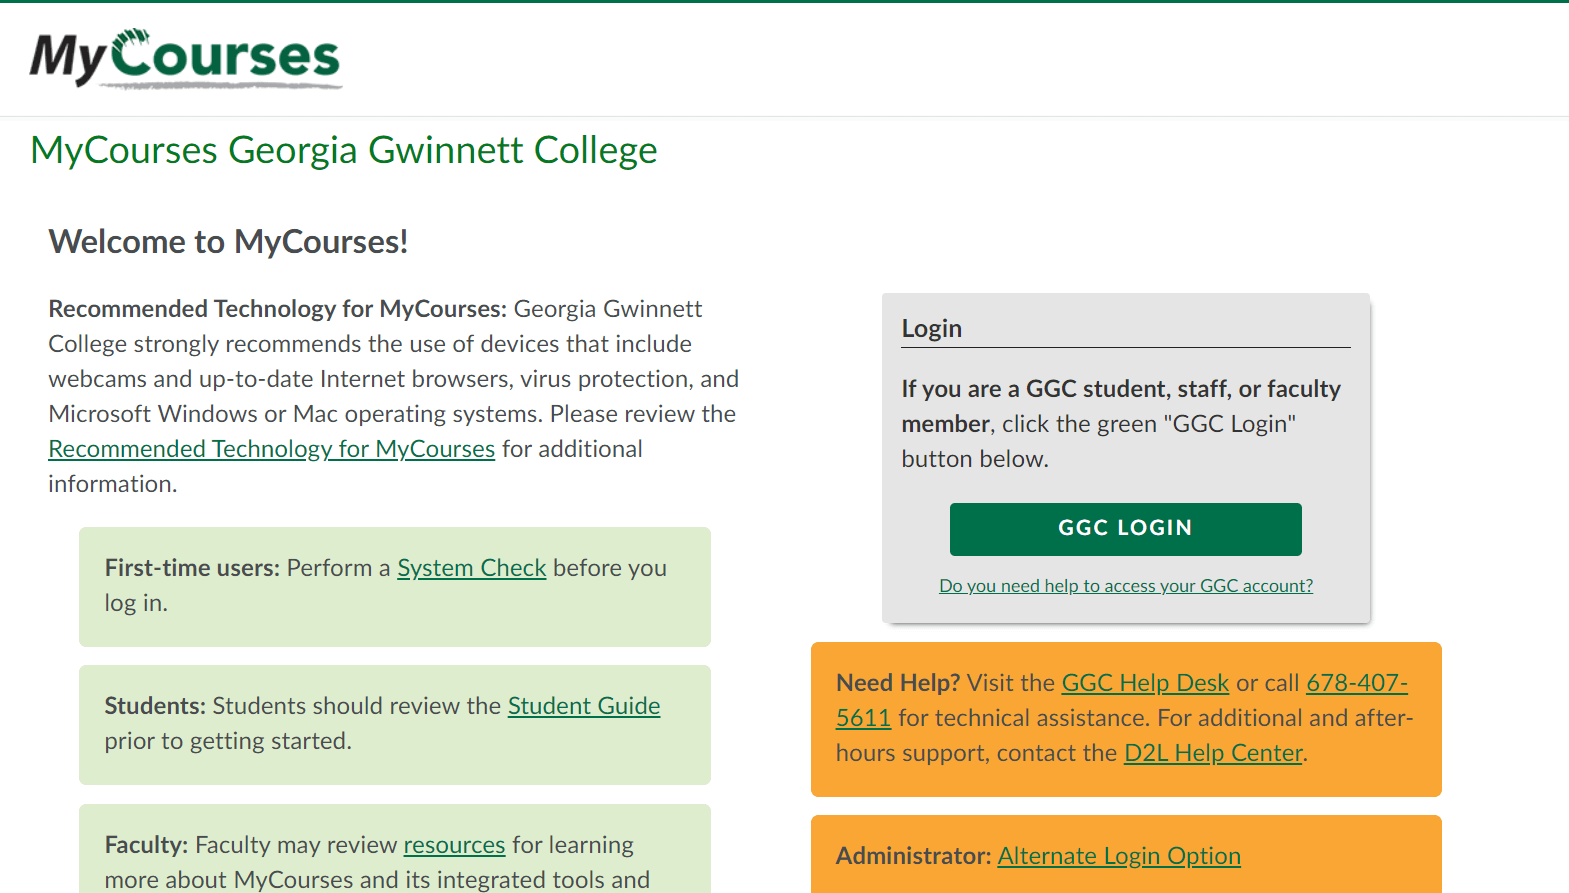
Task: Open the Alternate Login Option link
Action: pyautogui.click(x=1119, y=856)
